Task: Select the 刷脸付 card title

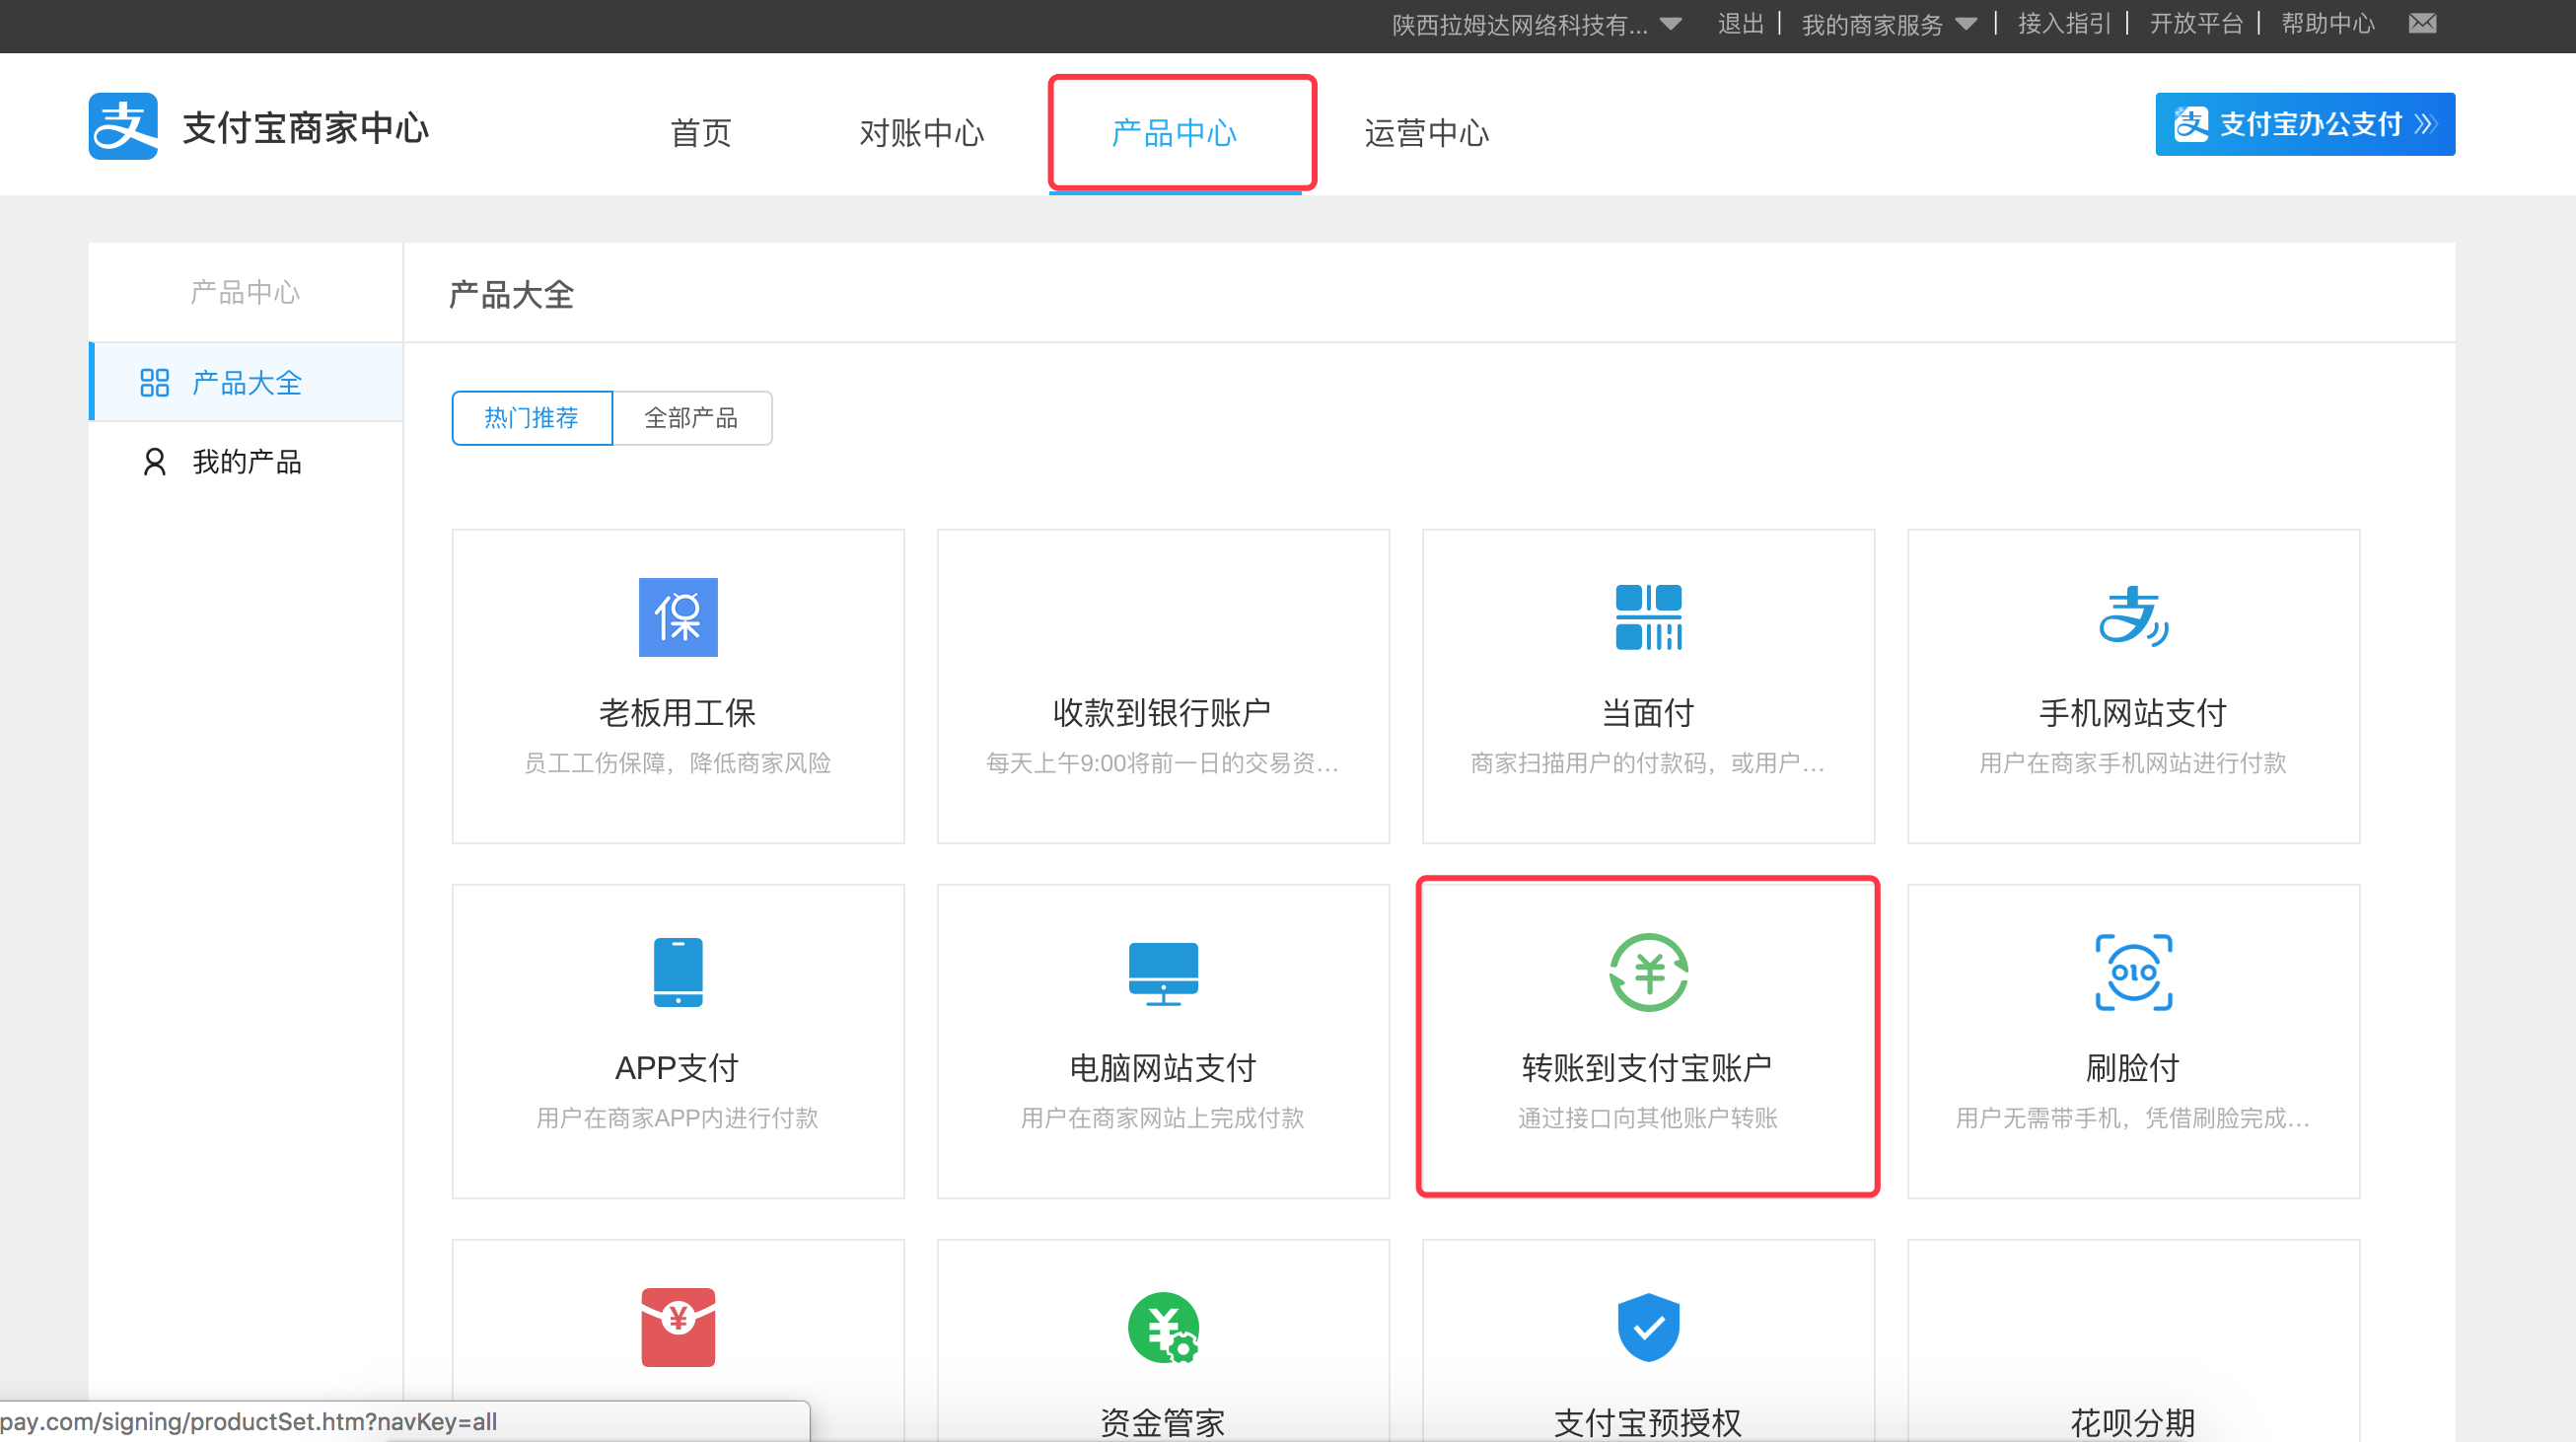Action: tap(2133, 1068)
